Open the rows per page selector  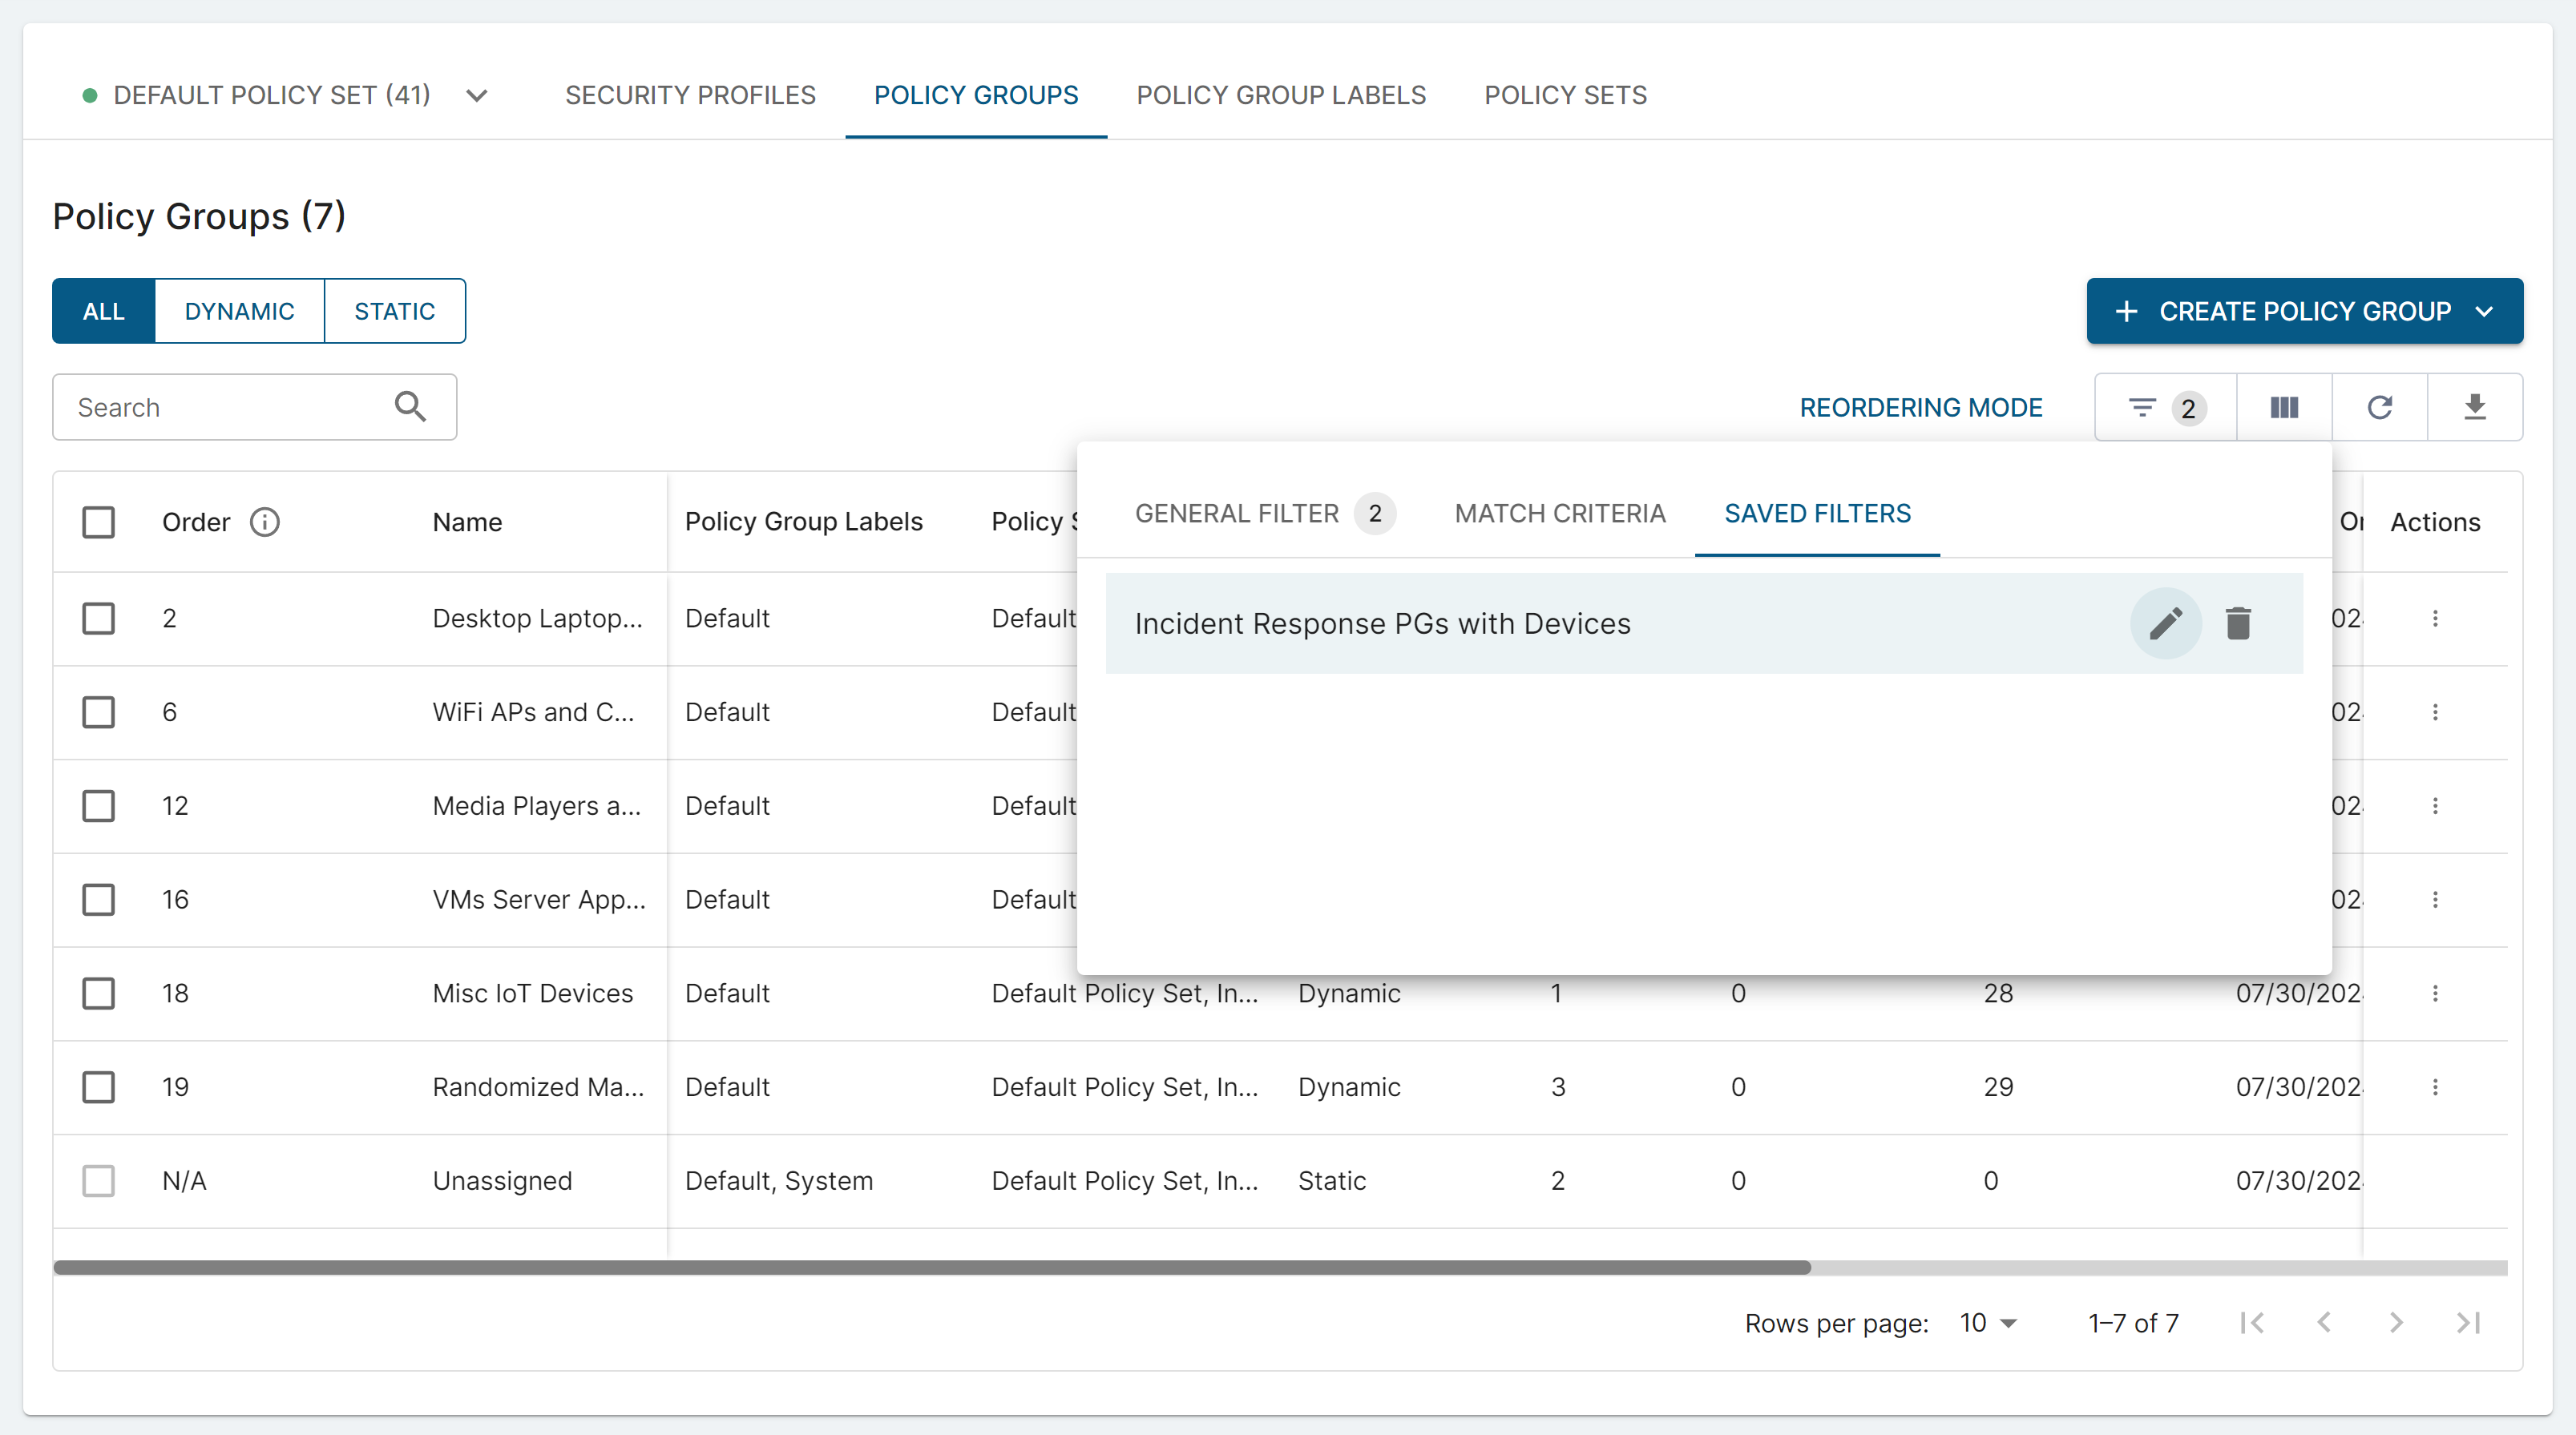[x=1987, y=1322]
